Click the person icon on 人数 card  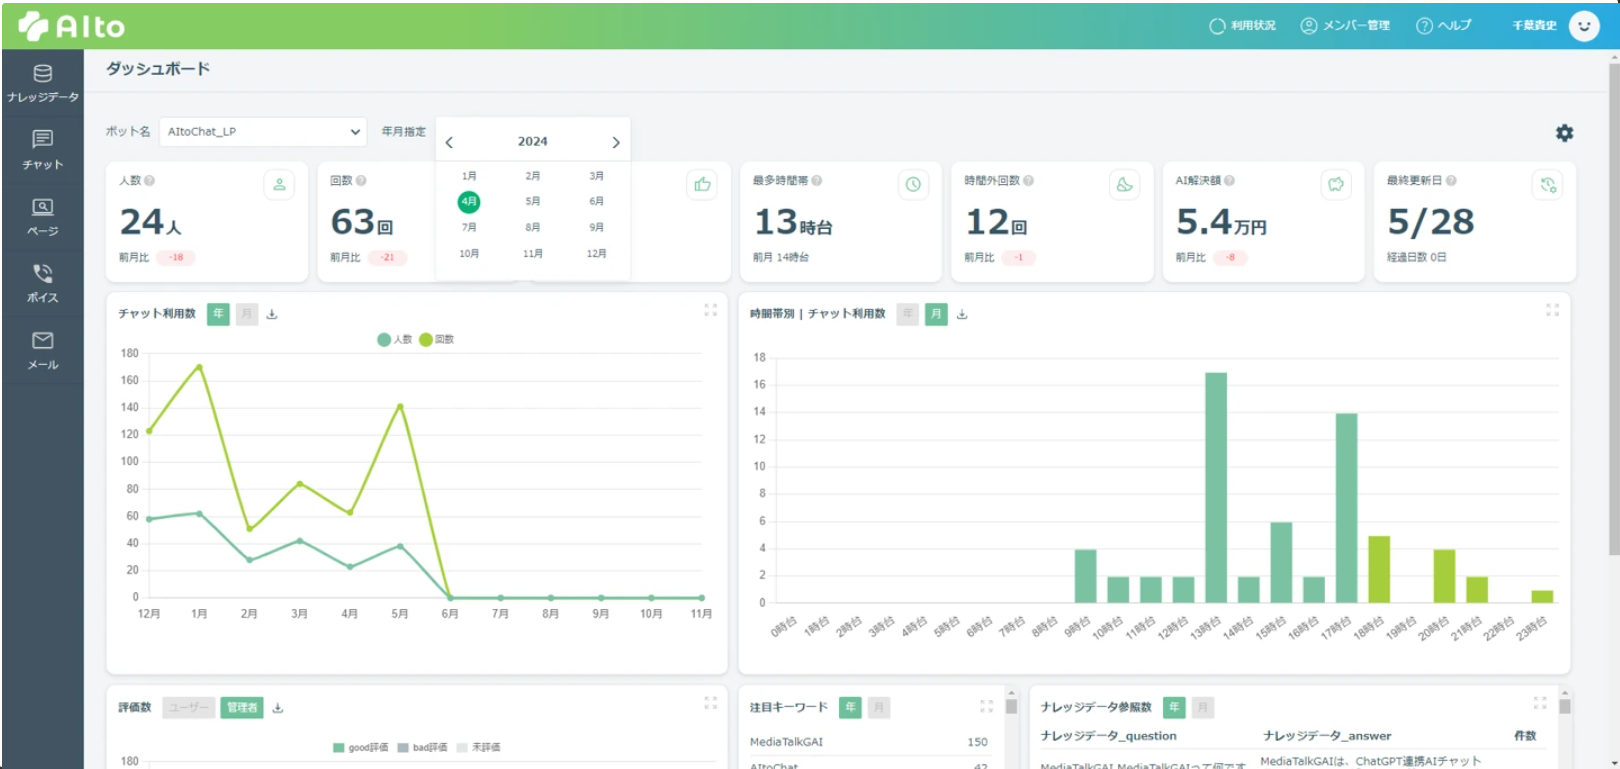click(279, 185)
